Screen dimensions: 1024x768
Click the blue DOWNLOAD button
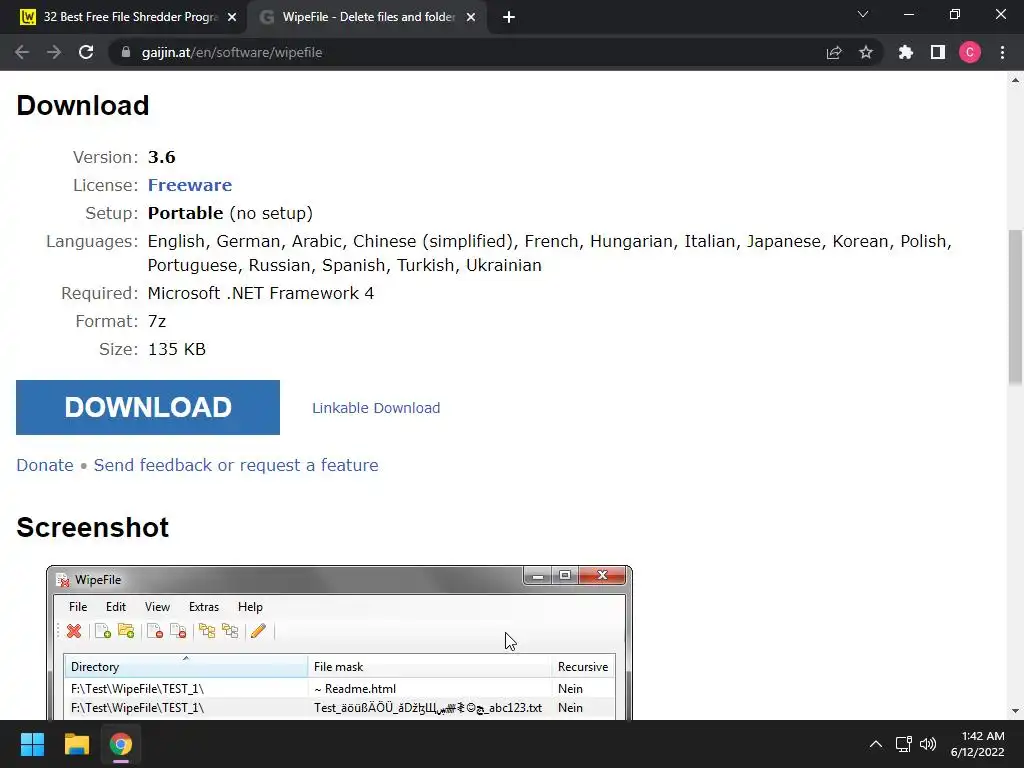pyautogui.click(x=148, y=408)
